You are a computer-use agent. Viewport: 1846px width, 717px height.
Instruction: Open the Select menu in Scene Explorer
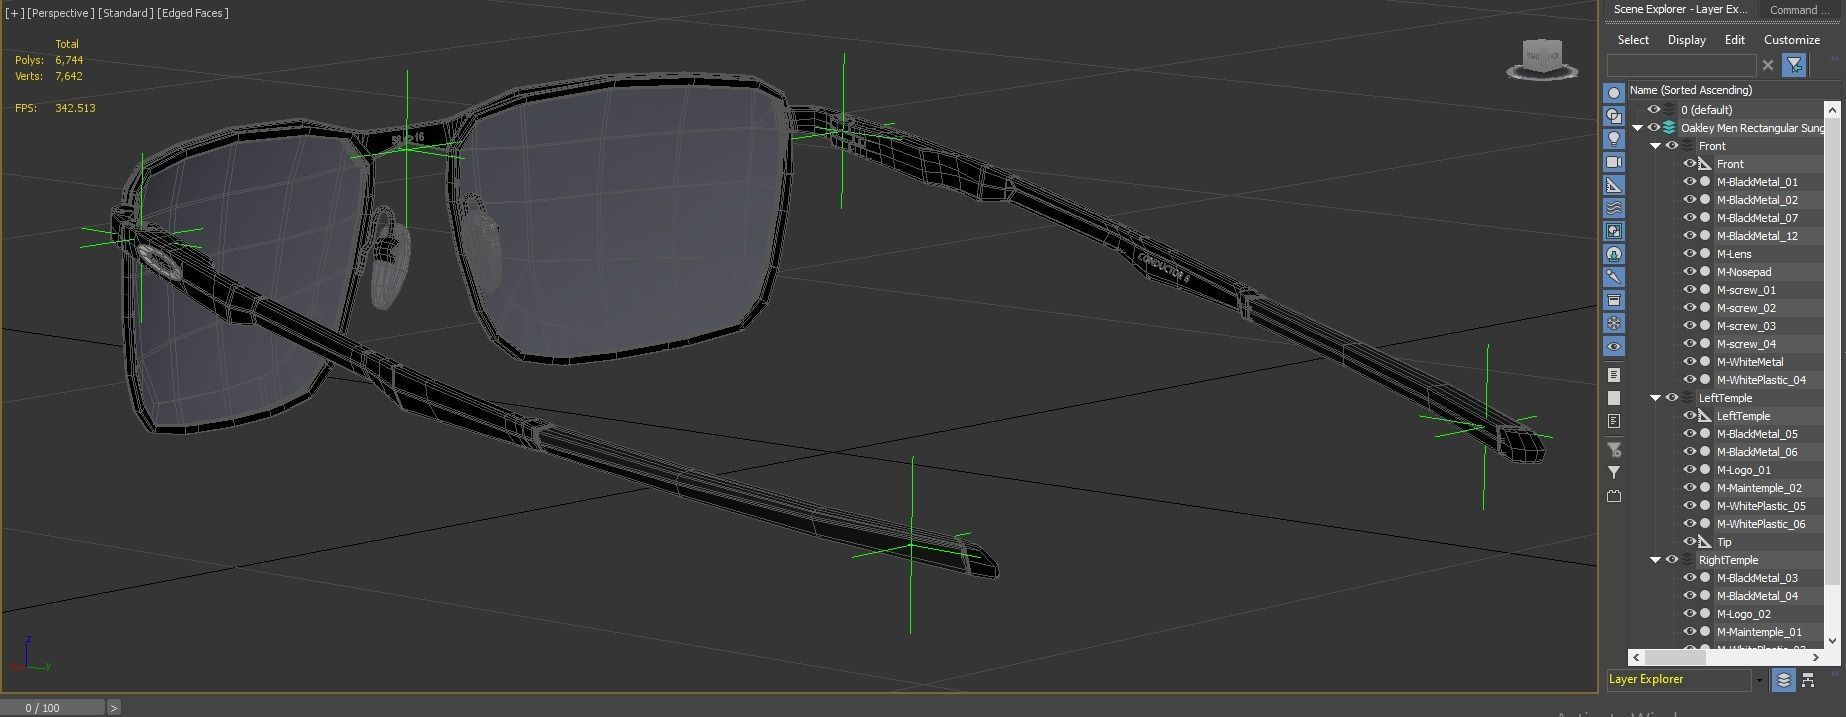[1633, 40]
